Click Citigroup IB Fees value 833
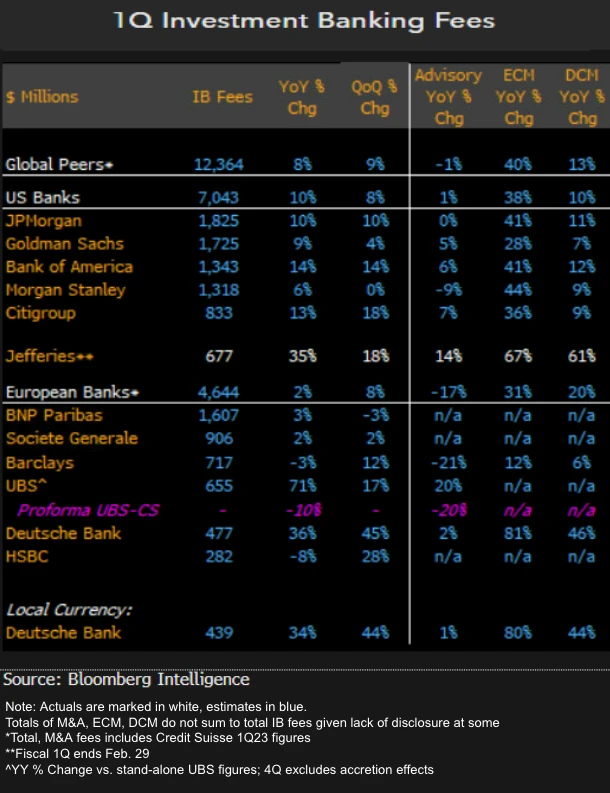Viewport: 610px width, 793px height. 219,313
